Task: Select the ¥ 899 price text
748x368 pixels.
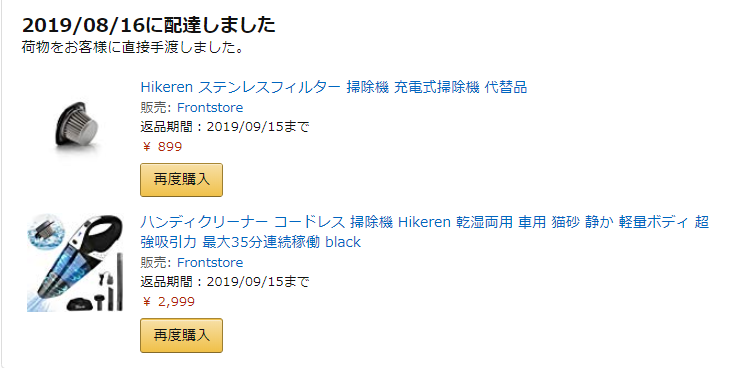Action: tap(162, 147)
